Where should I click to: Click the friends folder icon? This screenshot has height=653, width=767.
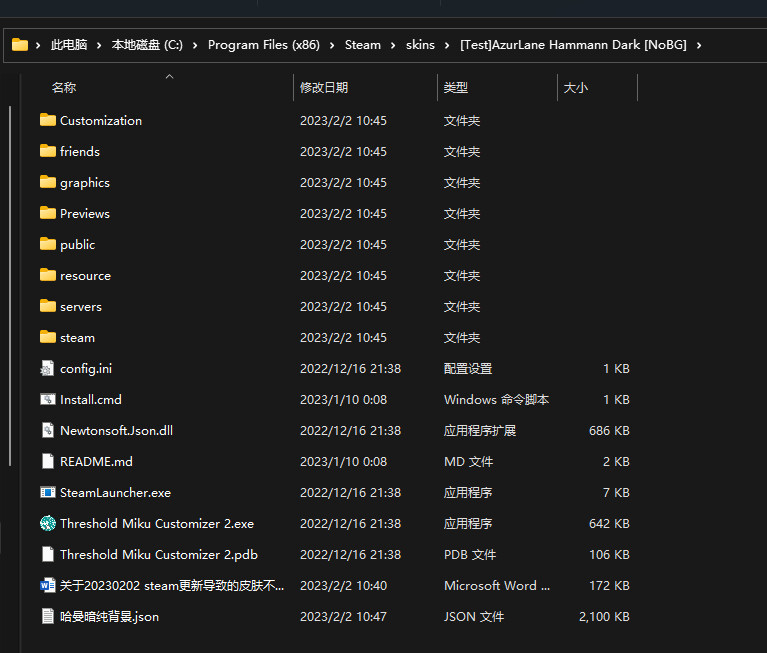click(x=47, y=151)
